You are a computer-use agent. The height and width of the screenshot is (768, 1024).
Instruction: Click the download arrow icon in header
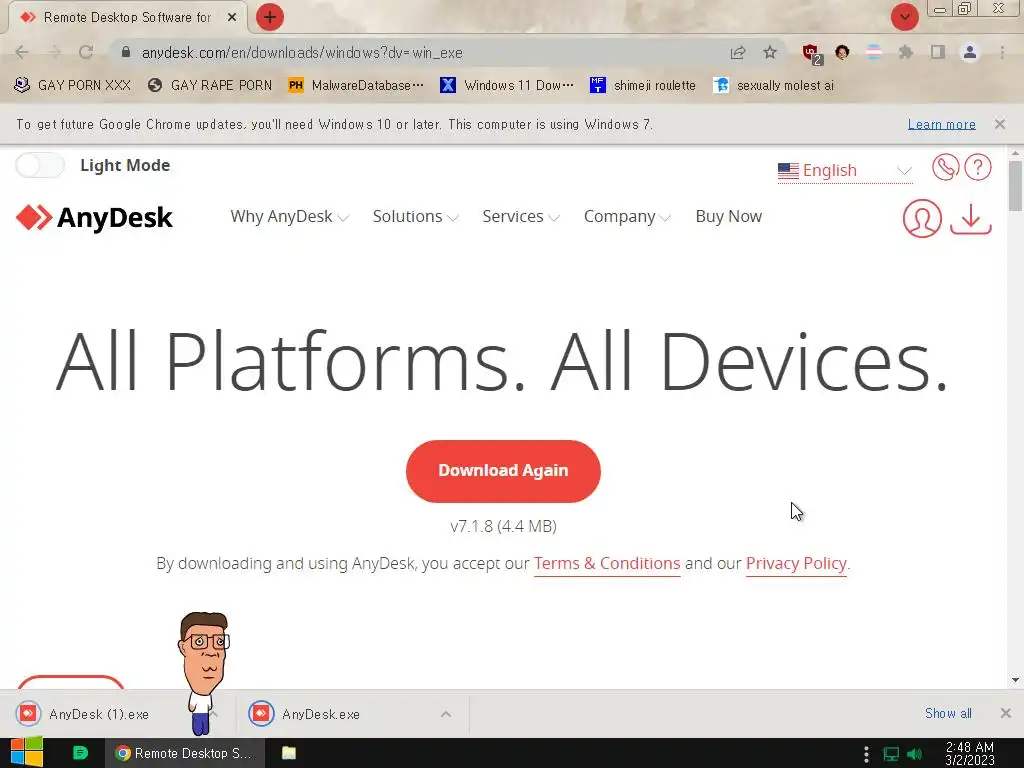971,219
